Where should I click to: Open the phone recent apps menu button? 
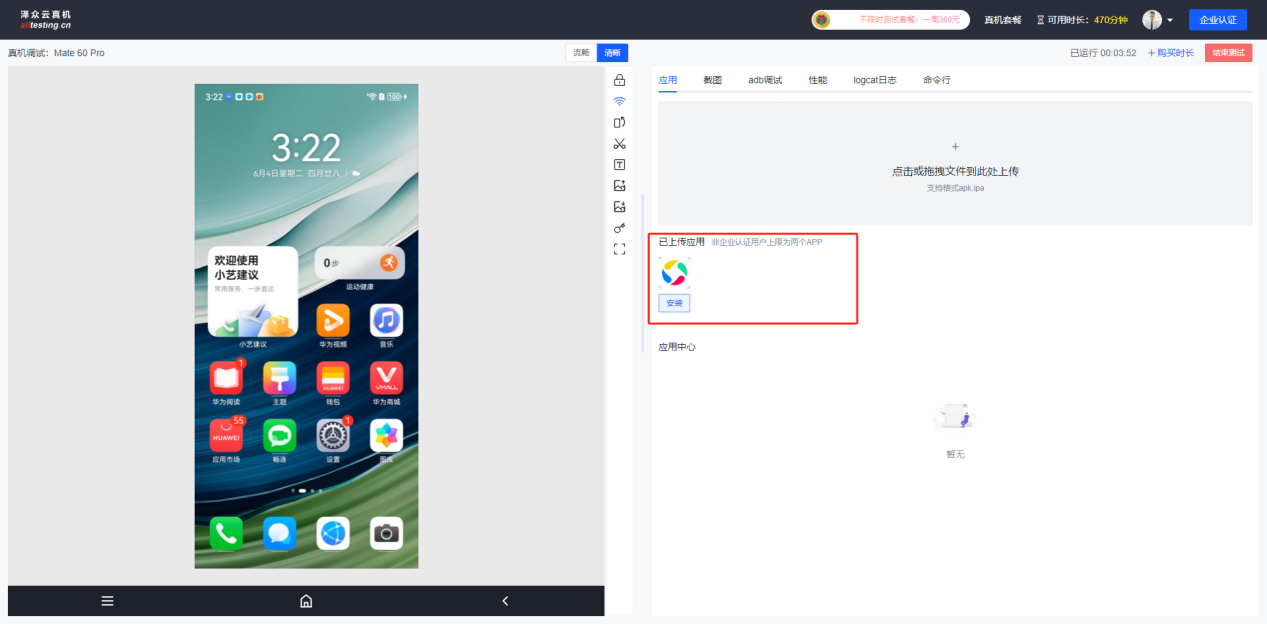tap(107, 601)
